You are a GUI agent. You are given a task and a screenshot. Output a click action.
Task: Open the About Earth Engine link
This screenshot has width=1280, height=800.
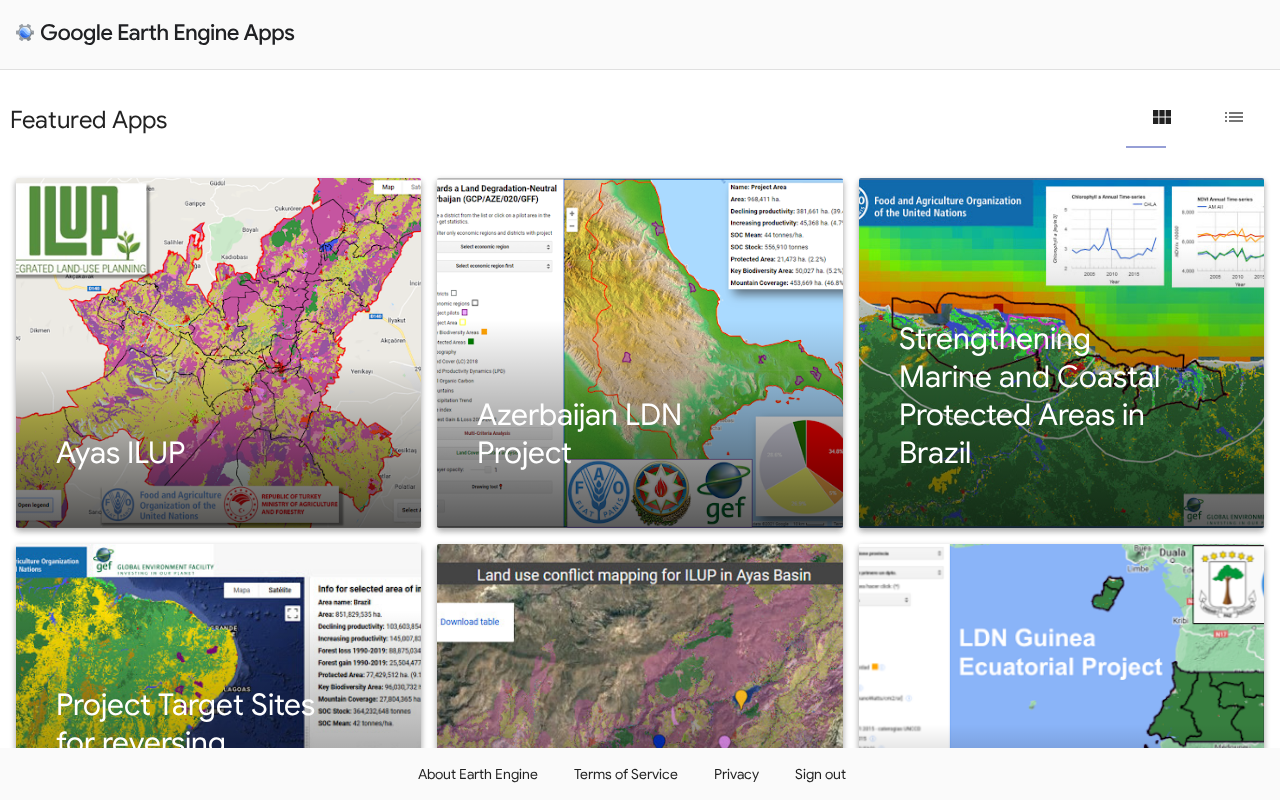pyautogui.click(x=477, y=774)
